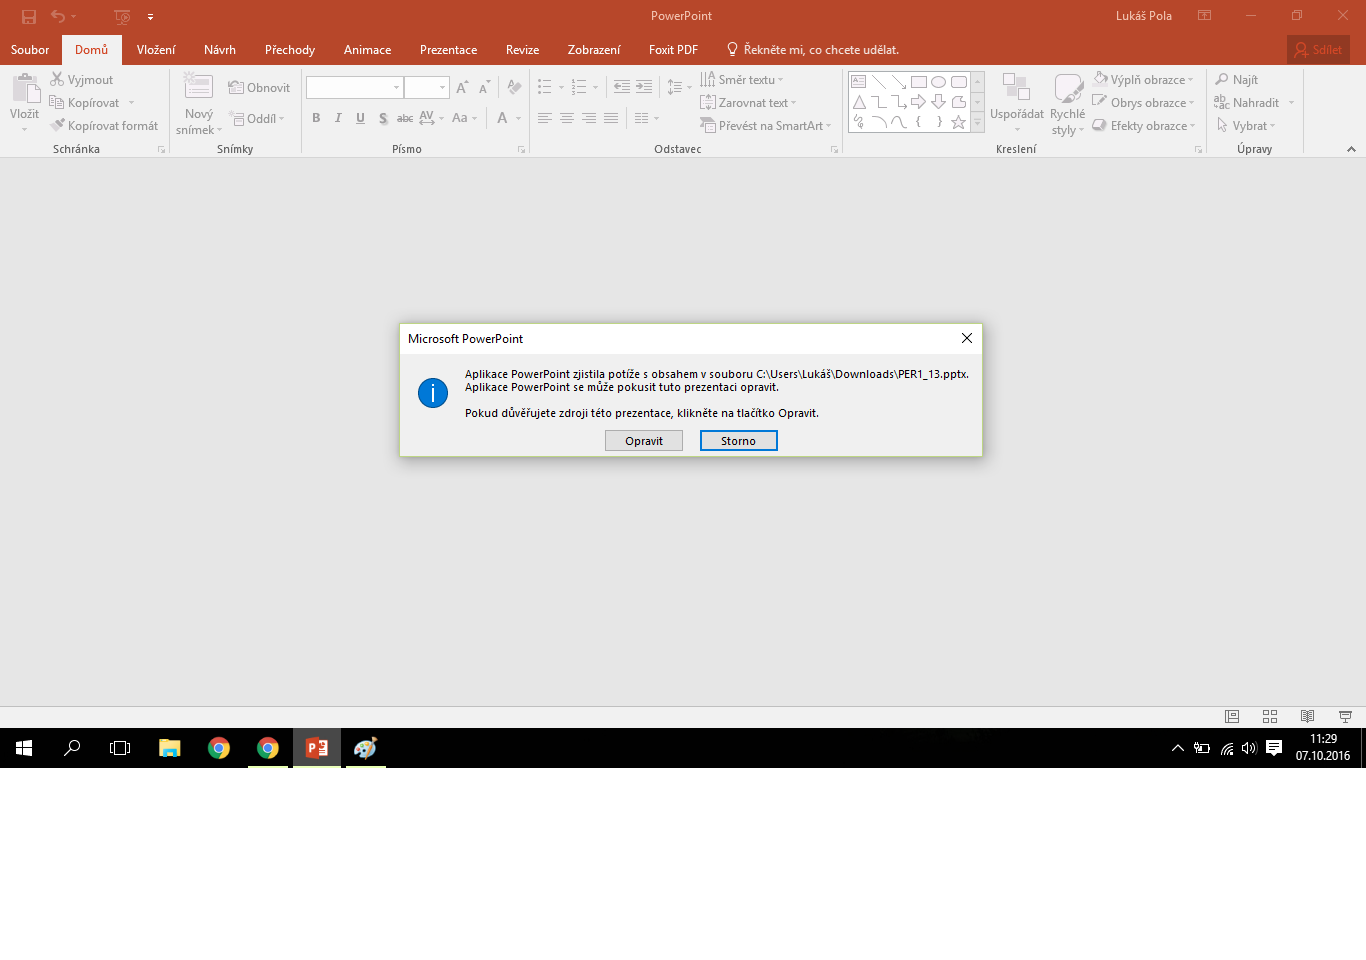Click the Najít search button
This screenshot has height=960, width=1366.
tap(1237, 80)
